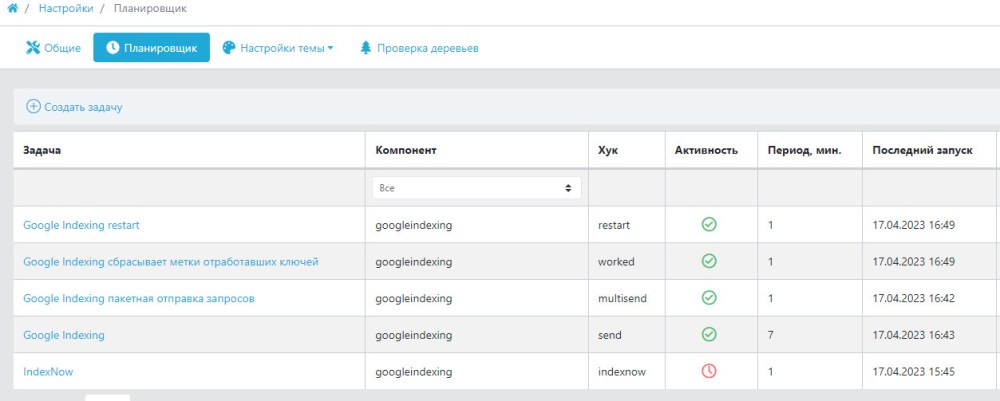Click the clock icon on the Планировщик tab

point(112,48)
